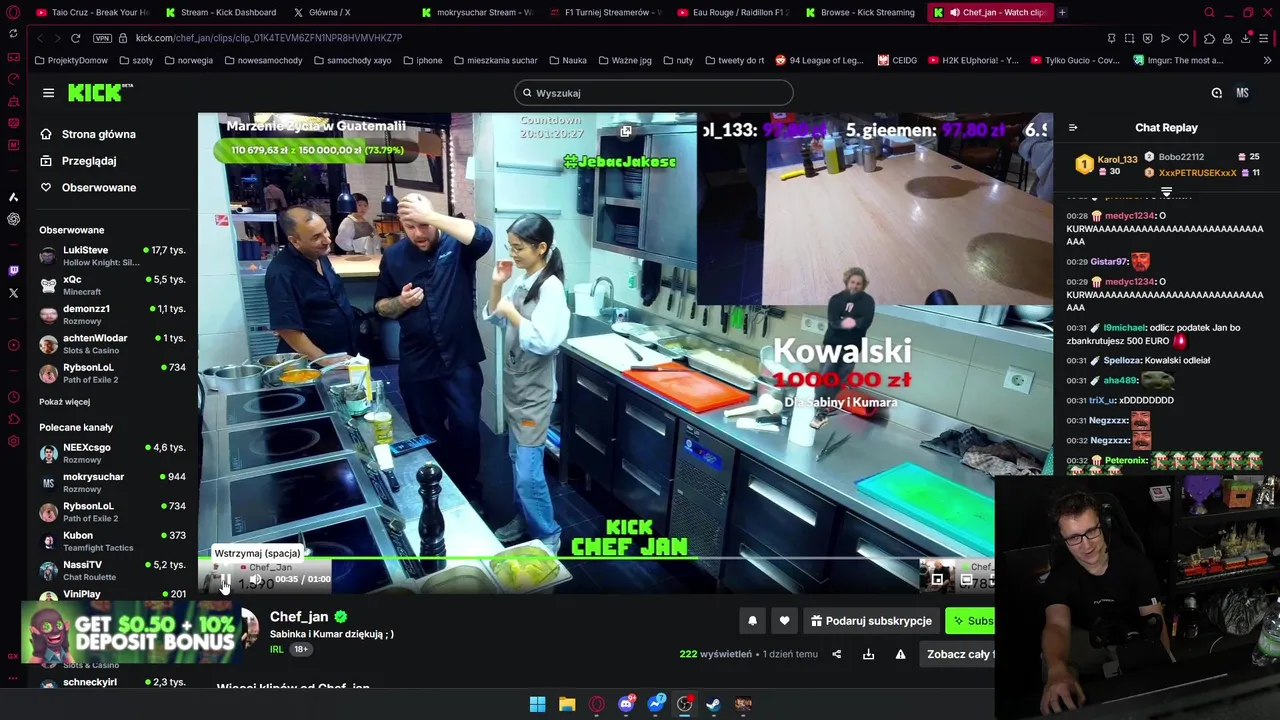
Task: Switch to F1 Turniej Streamerów tab
Action: [x=606, y=12]
